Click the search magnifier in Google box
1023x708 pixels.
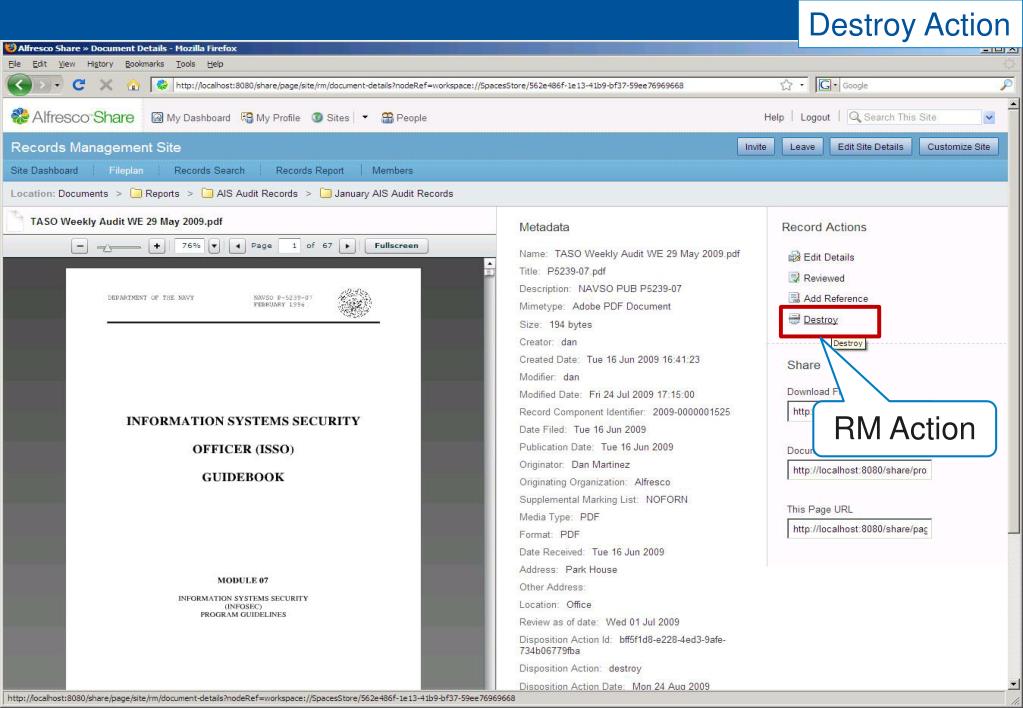click(1007, 85)
